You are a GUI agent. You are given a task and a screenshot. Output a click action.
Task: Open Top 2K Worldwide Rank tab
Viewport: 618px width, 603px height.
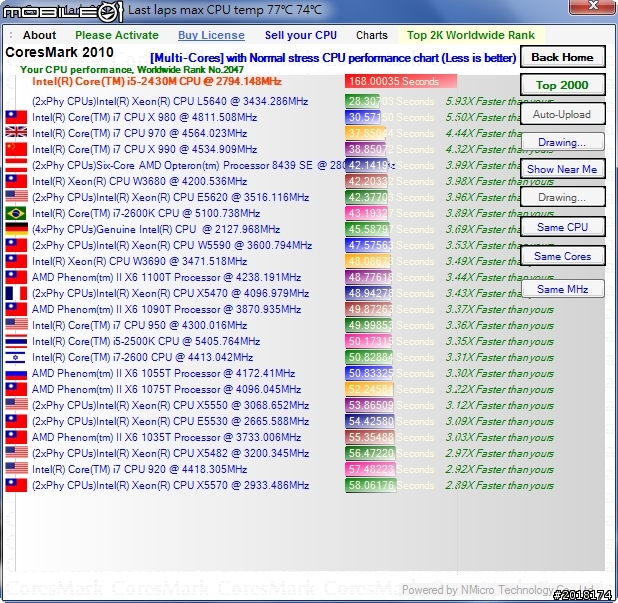click(471, 35)
